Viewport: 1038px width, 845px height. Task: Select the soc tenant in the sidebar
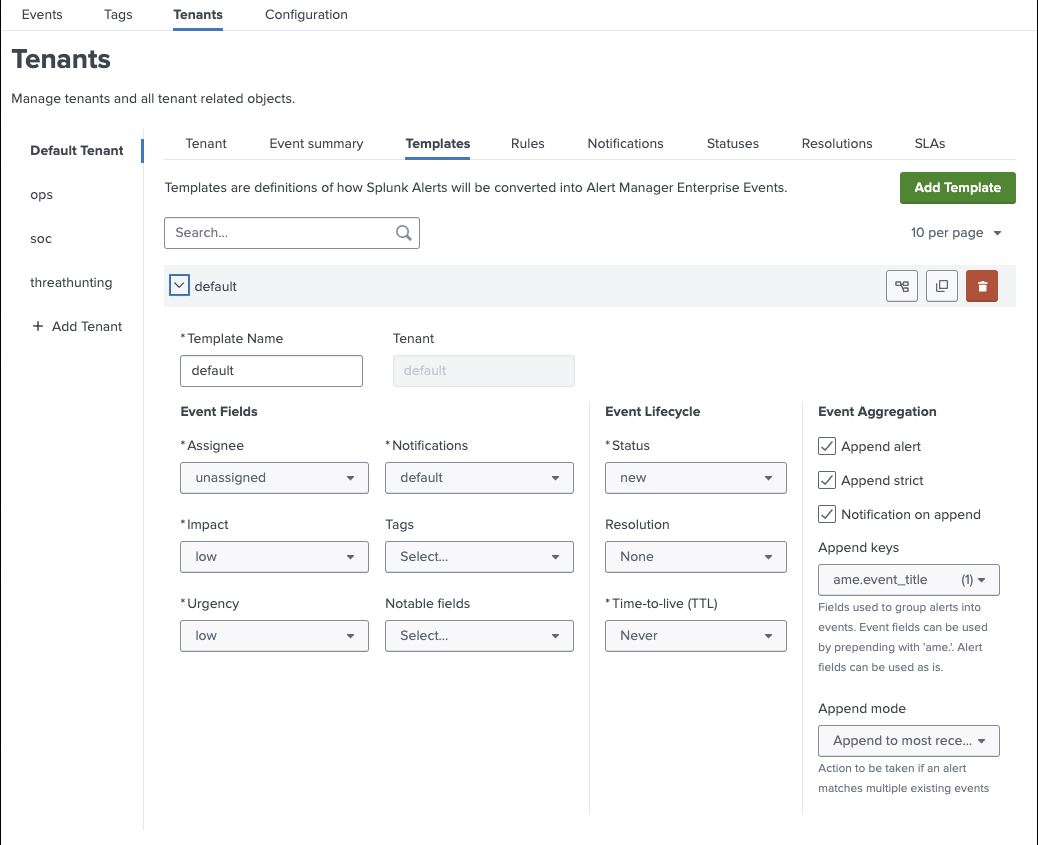tap(40, 238)
